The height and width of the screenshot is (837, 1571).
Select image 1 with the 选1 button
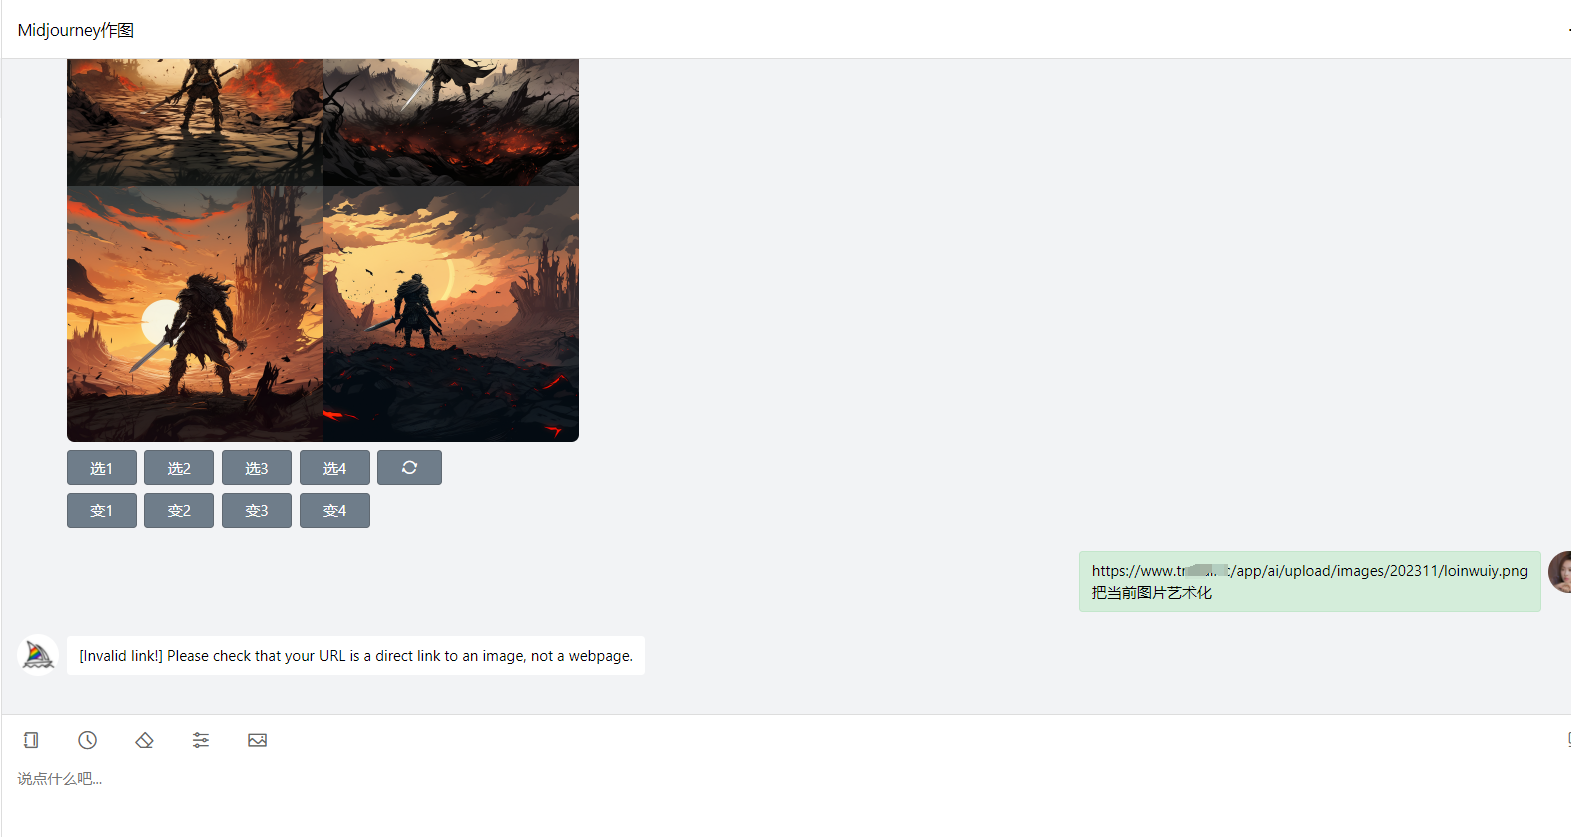click(102, 468)
